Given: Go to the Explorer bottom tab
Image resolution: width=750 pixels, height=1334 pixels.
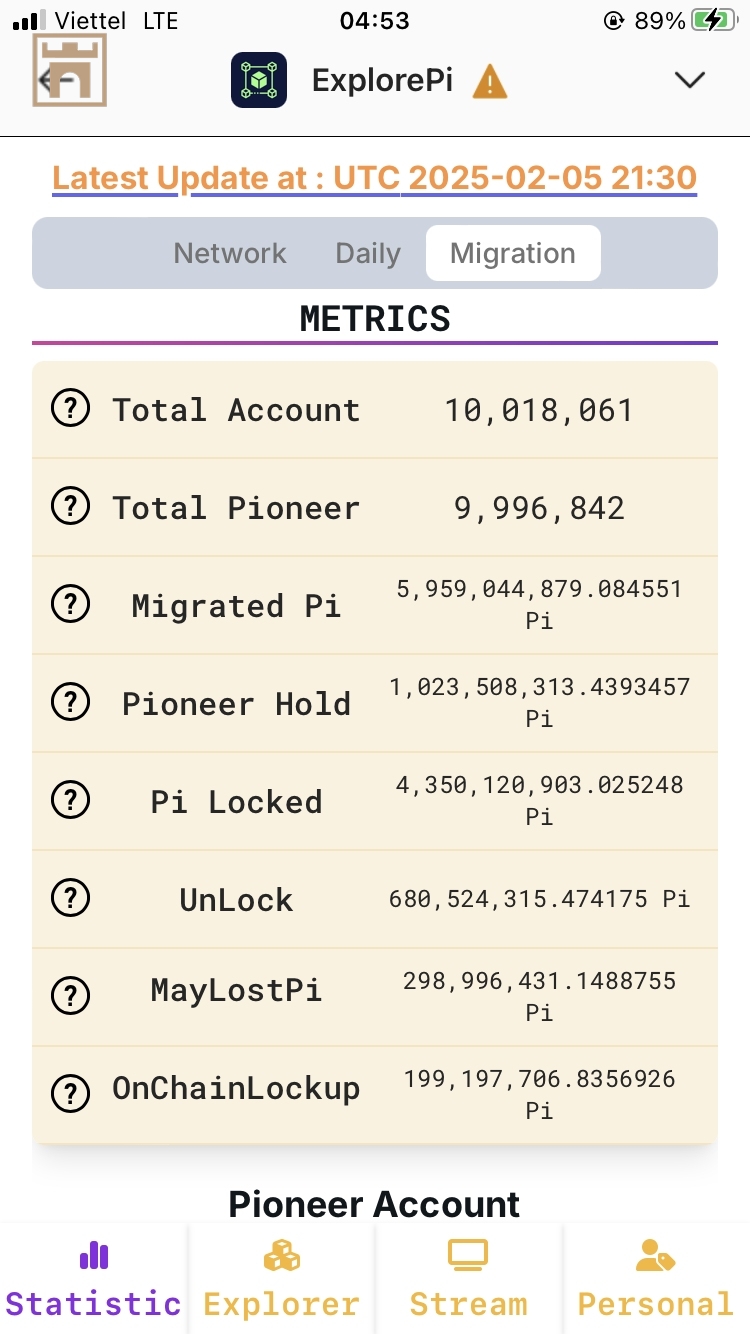Looking at the screenshot, I should [x=282, y=1279].
